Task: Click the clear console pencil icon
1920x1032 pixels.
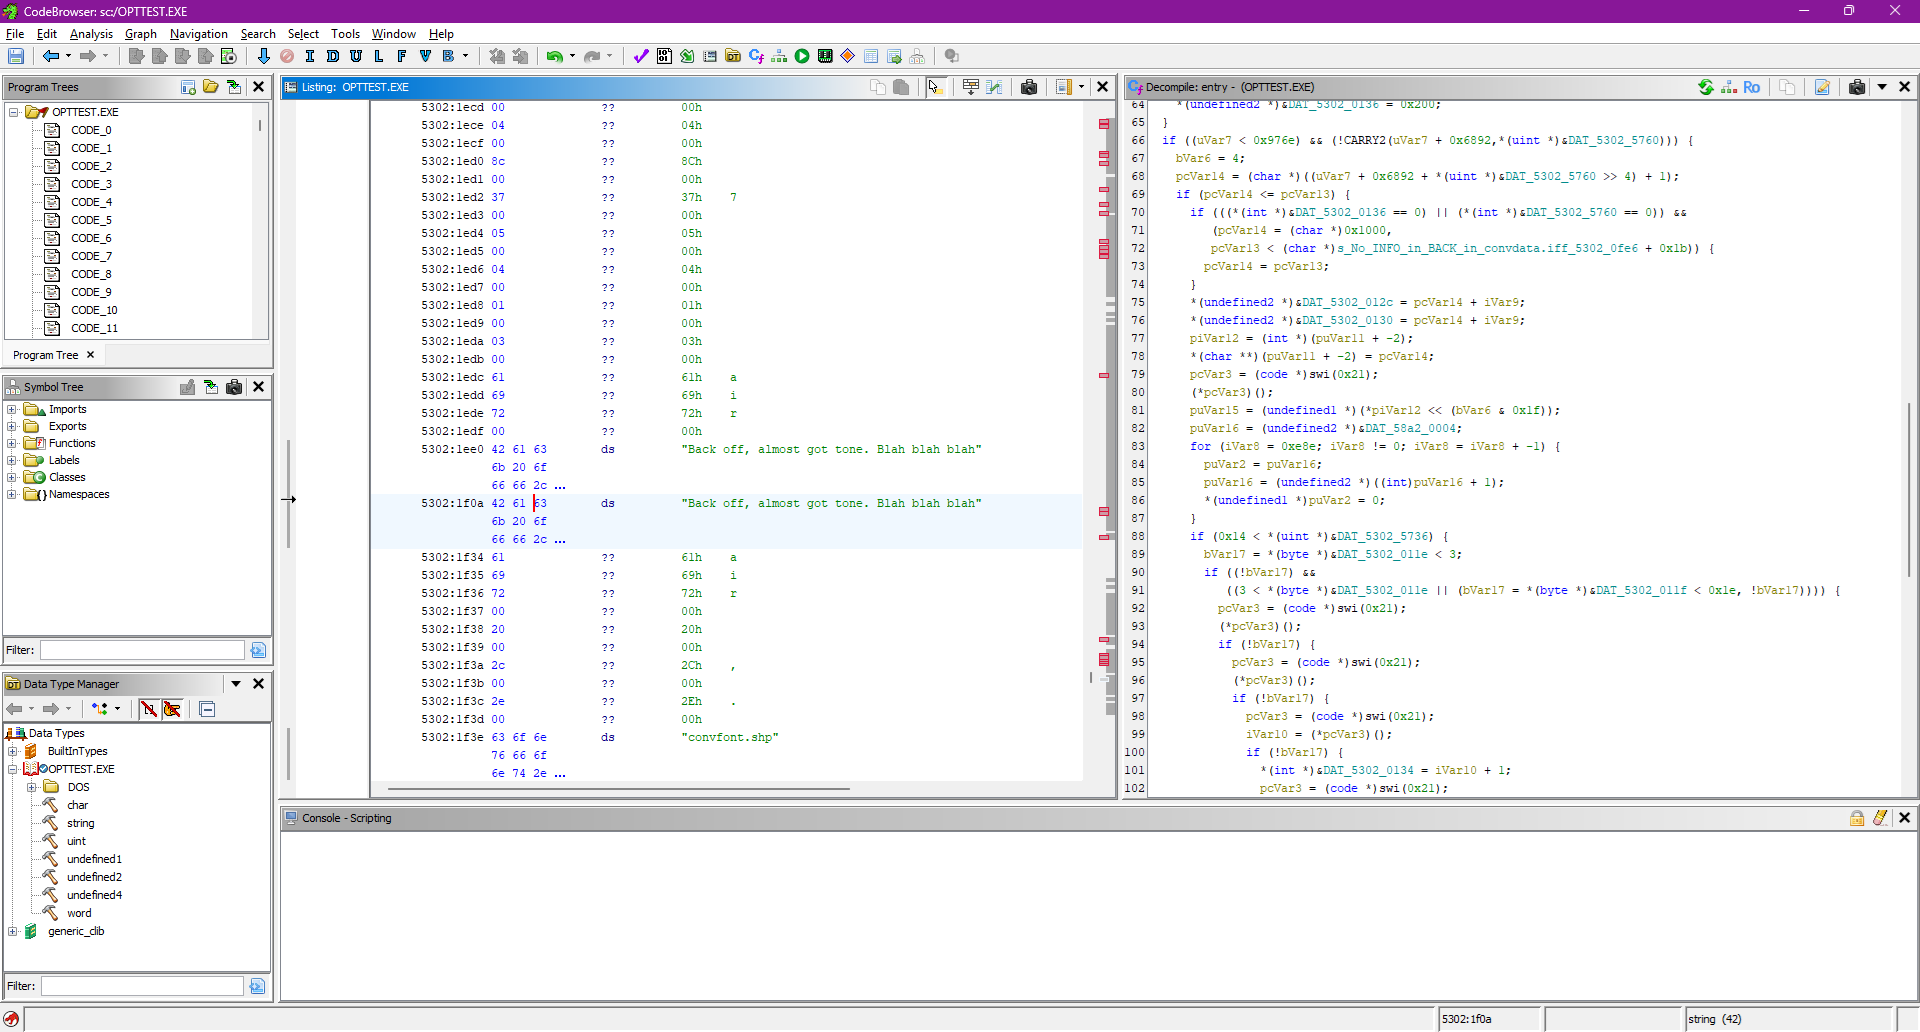Action: click(x=1880, y=818)
